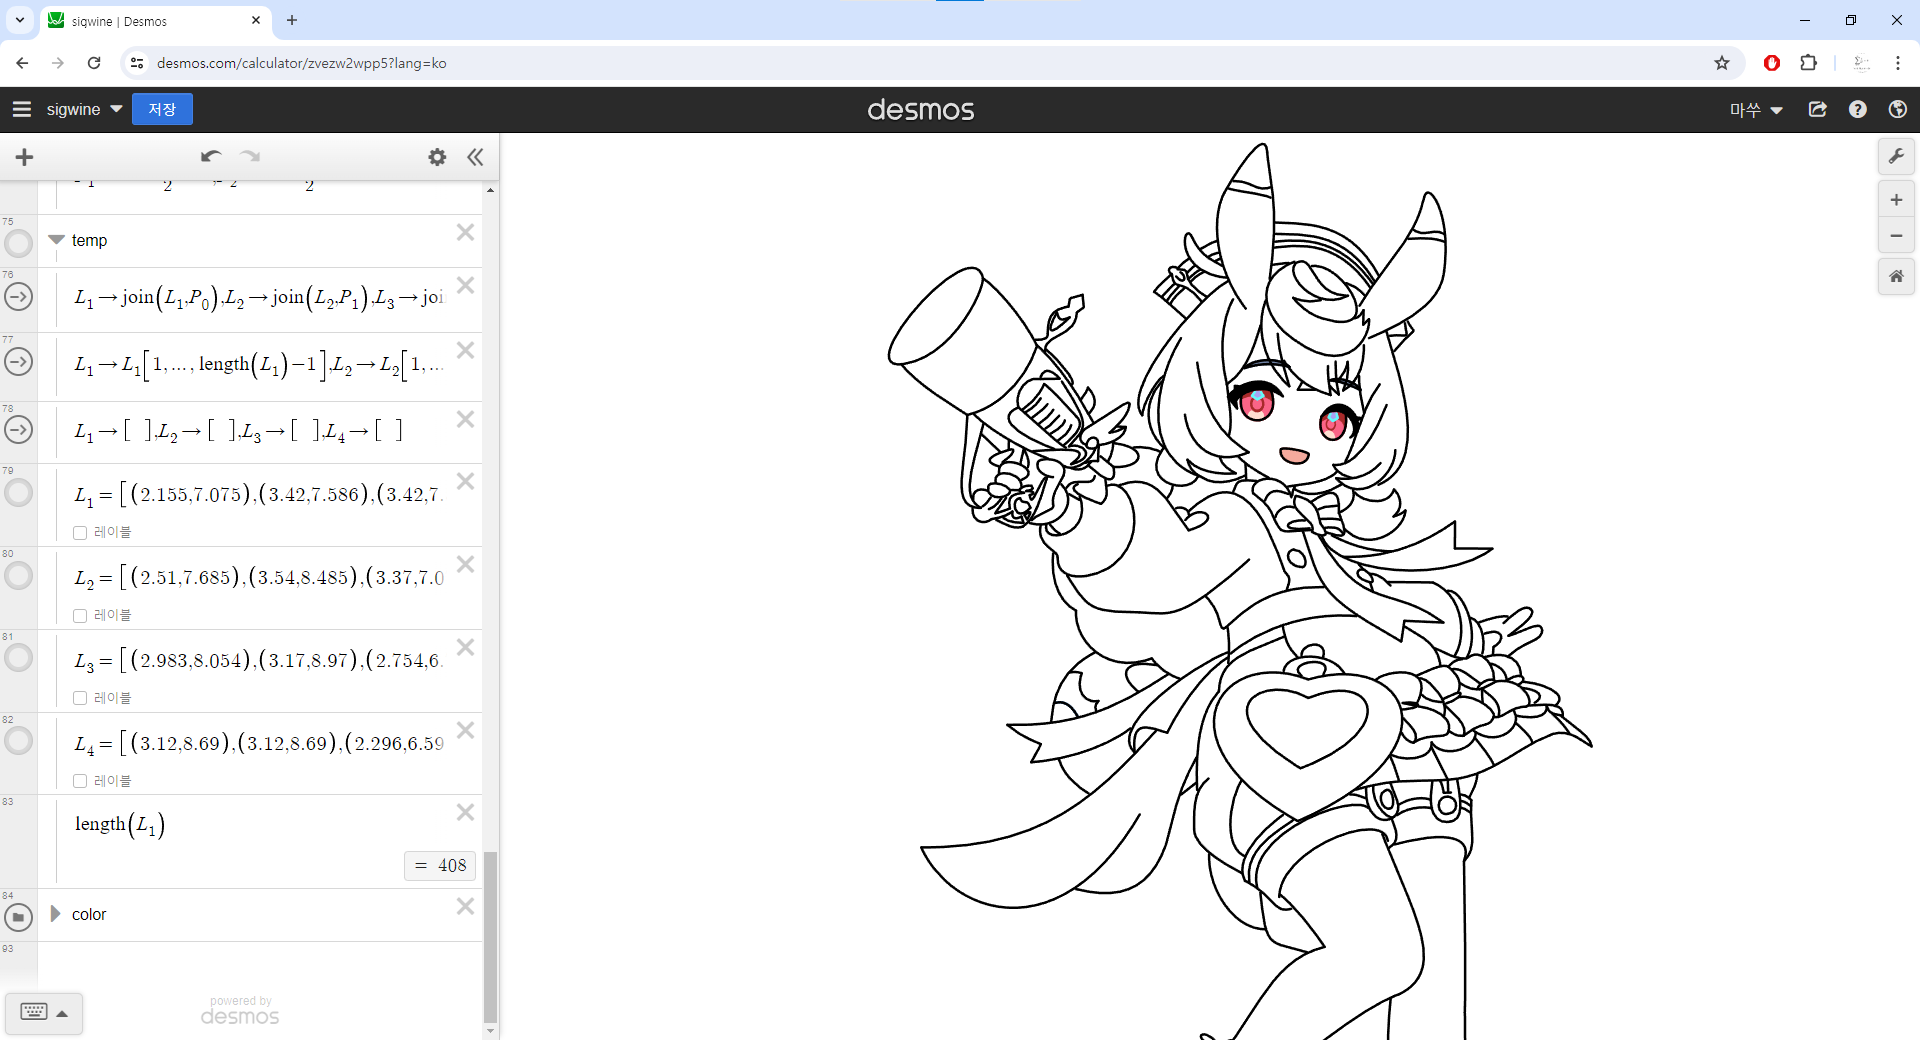Zoom in on the graph

[x=1896, y=200]
